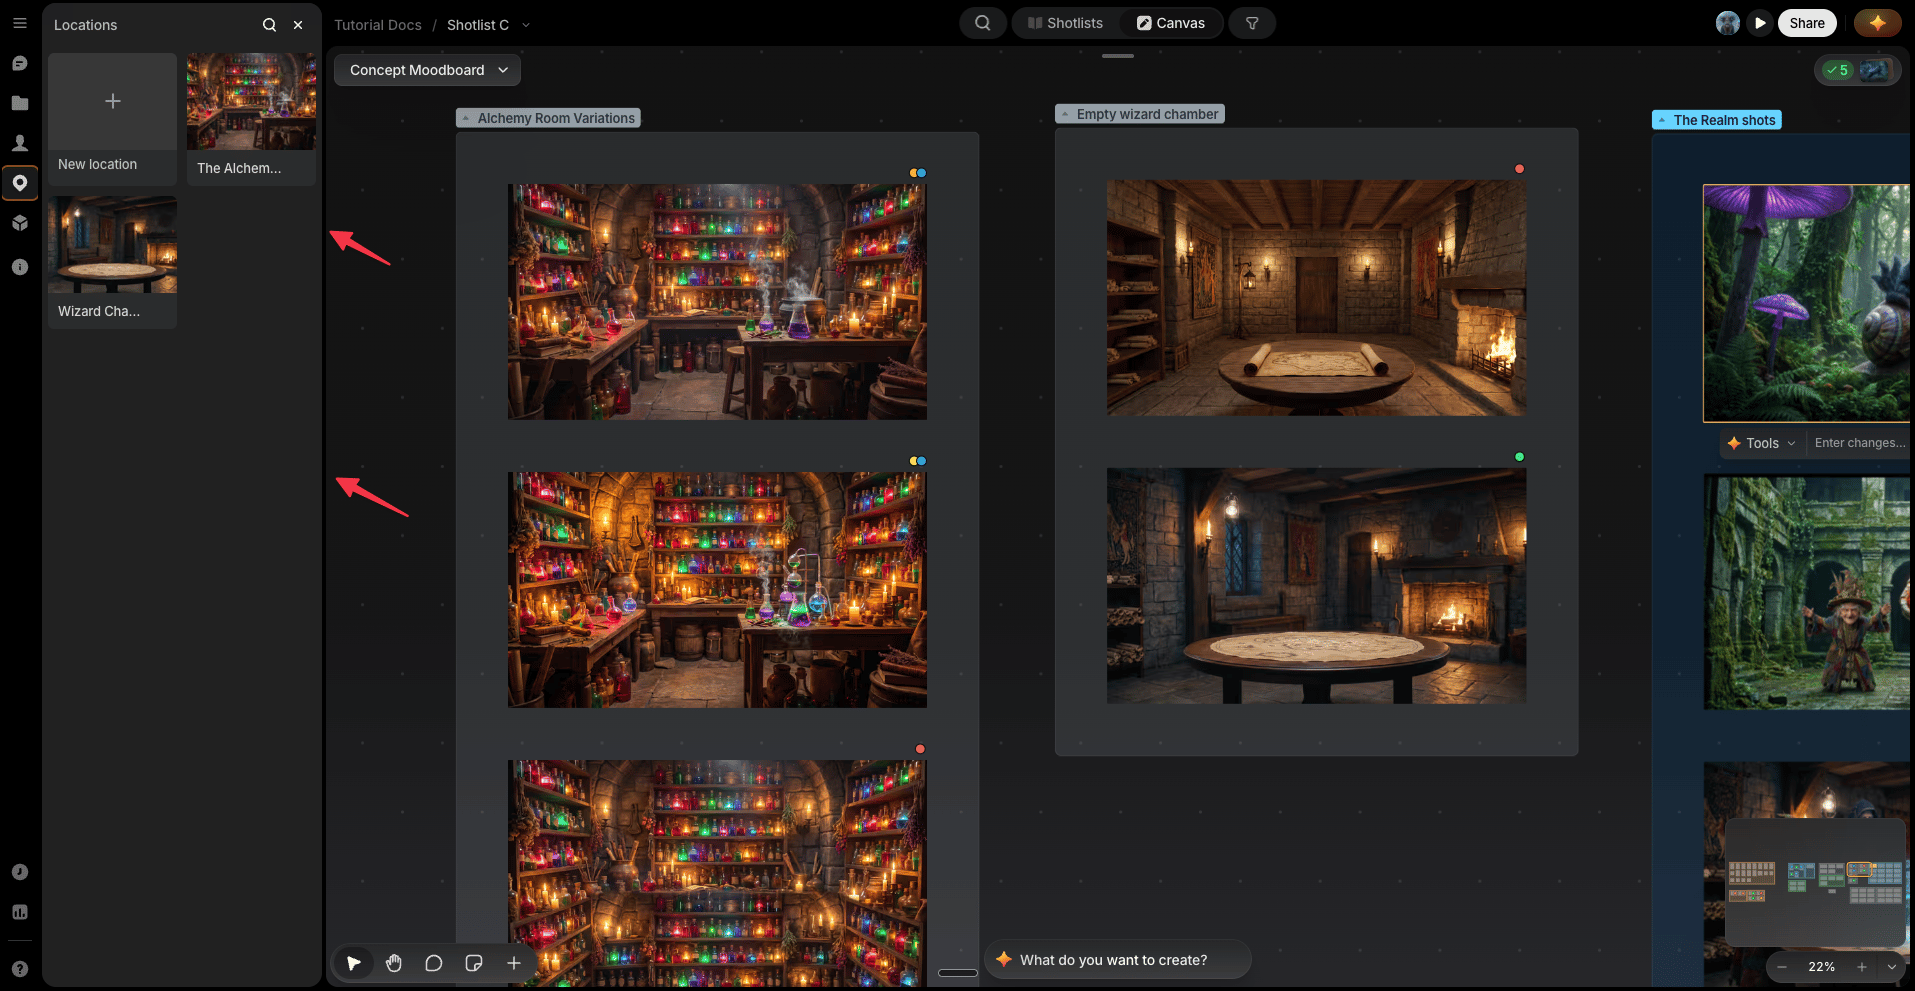Screen dimensions: 1915x991
Task: Open the Concept Moodboard dropdown
Action: pyautogui.click(x=427, y=70)
